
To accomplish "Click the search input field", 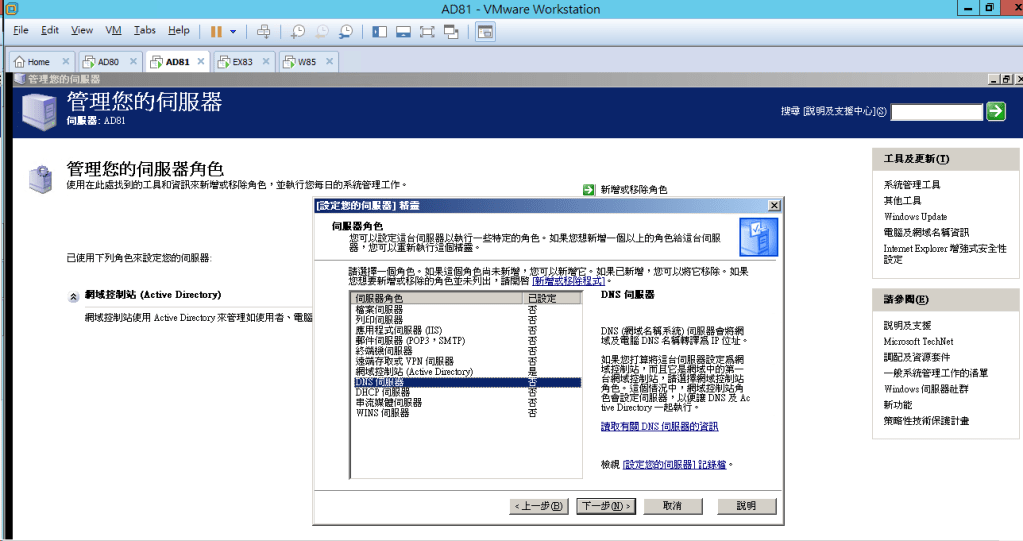I will pyautogui.click(x=936, y=112).
